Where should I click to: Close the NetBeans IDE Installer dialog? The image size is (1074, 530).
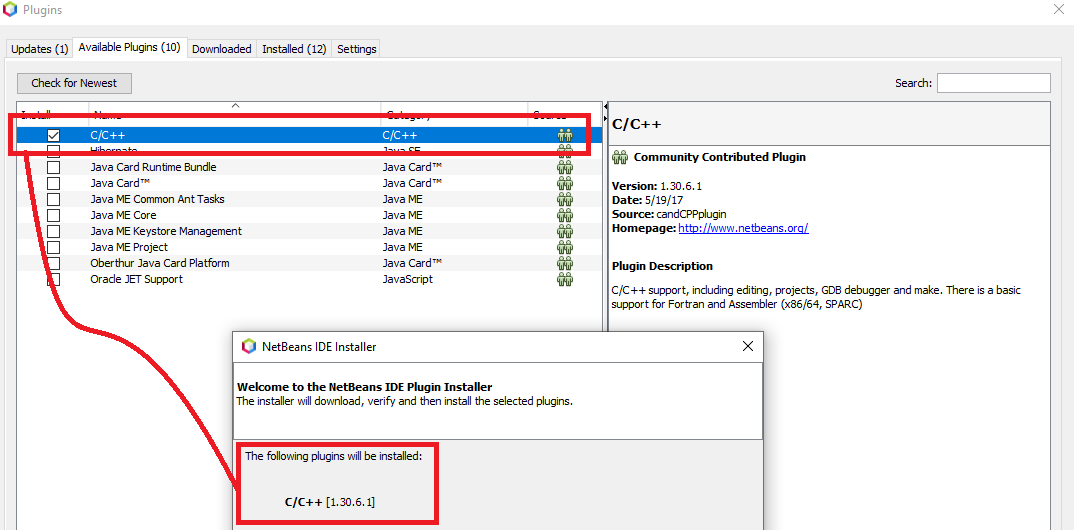coord(748,346)
